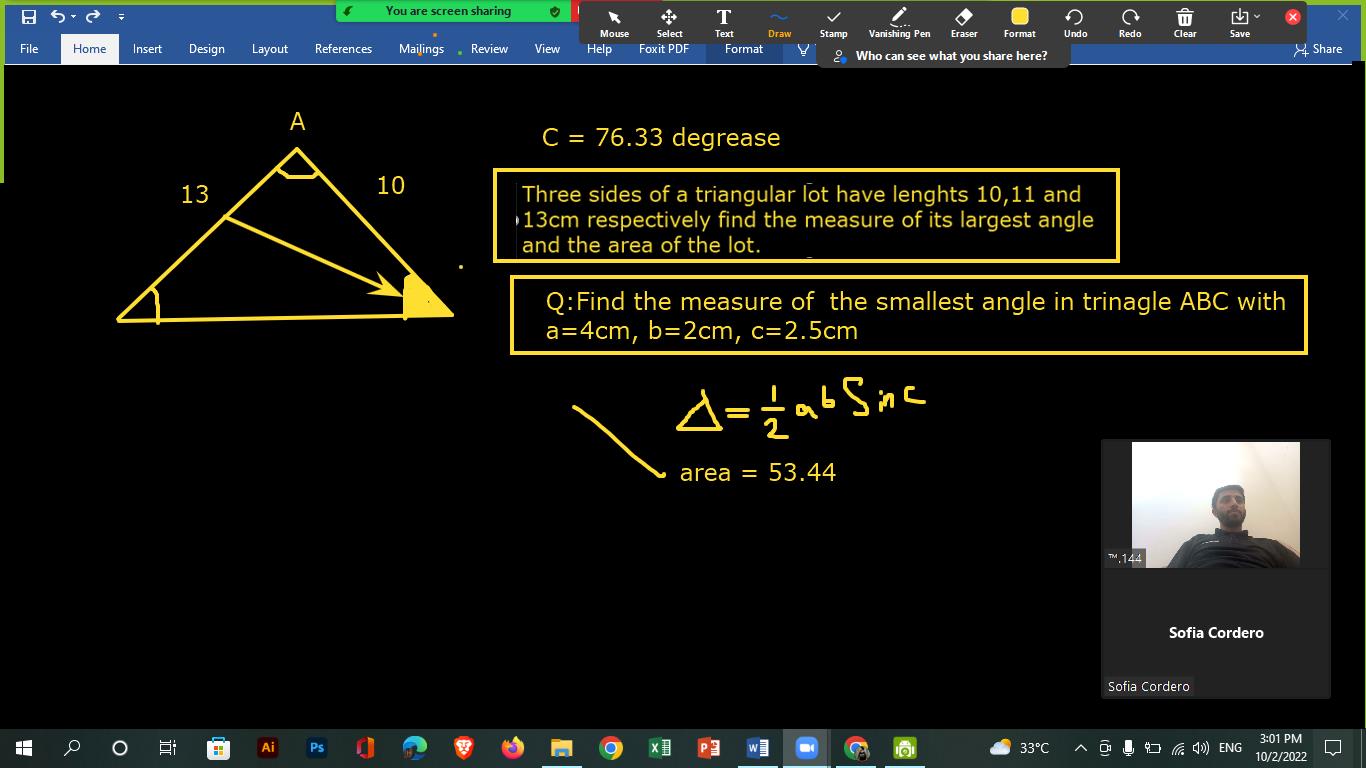
Task: Click the Share button in Word
Action: click(1318, 49)
